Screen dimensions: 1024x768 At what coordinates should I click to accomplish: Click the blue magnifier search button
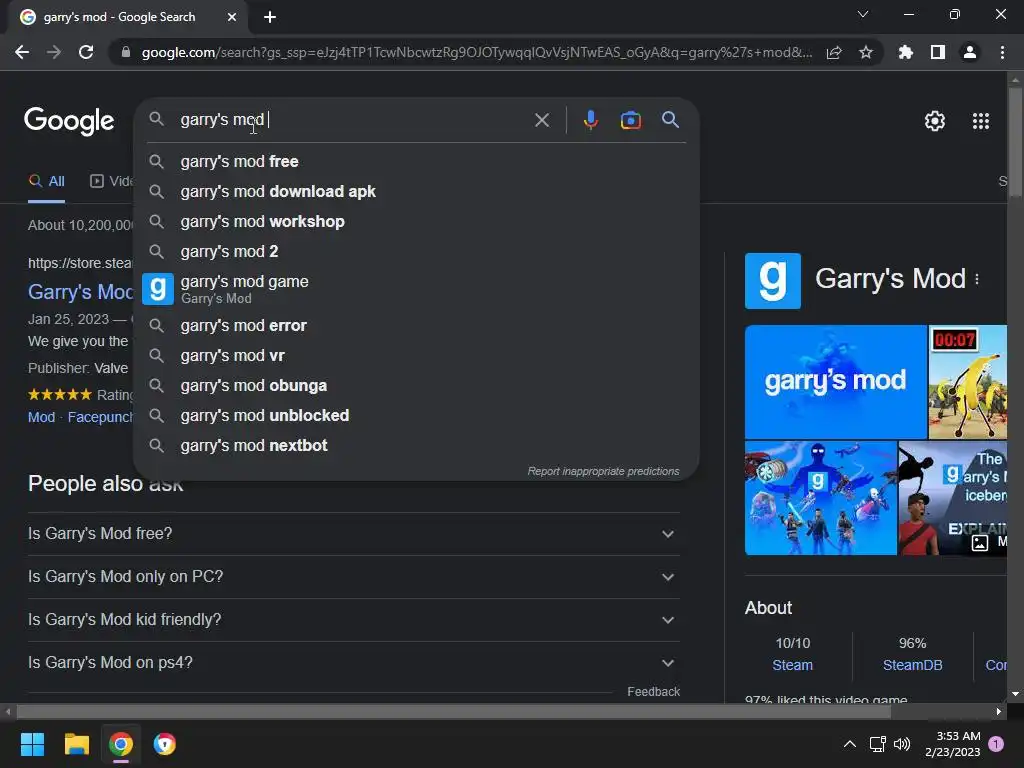(670, 120)
